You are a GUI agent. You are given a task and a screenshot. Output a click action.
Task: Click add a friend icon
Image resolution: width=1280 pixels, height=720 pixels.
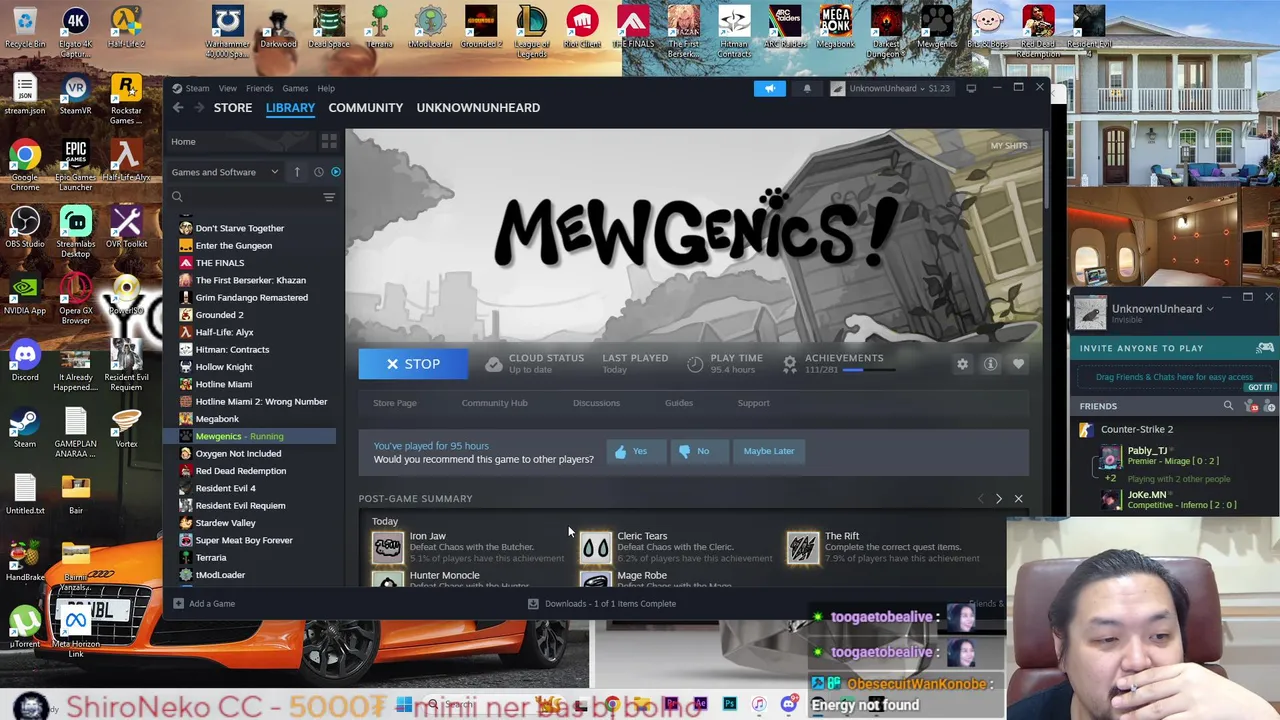click(x=1270, y=406)
